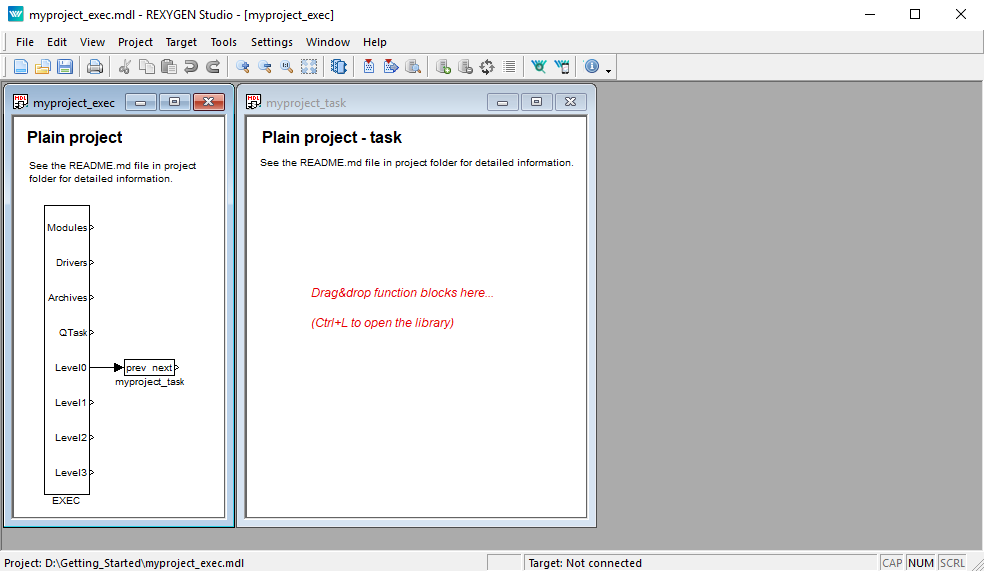Click the document with green plus icon

click(x=443, y=67)
